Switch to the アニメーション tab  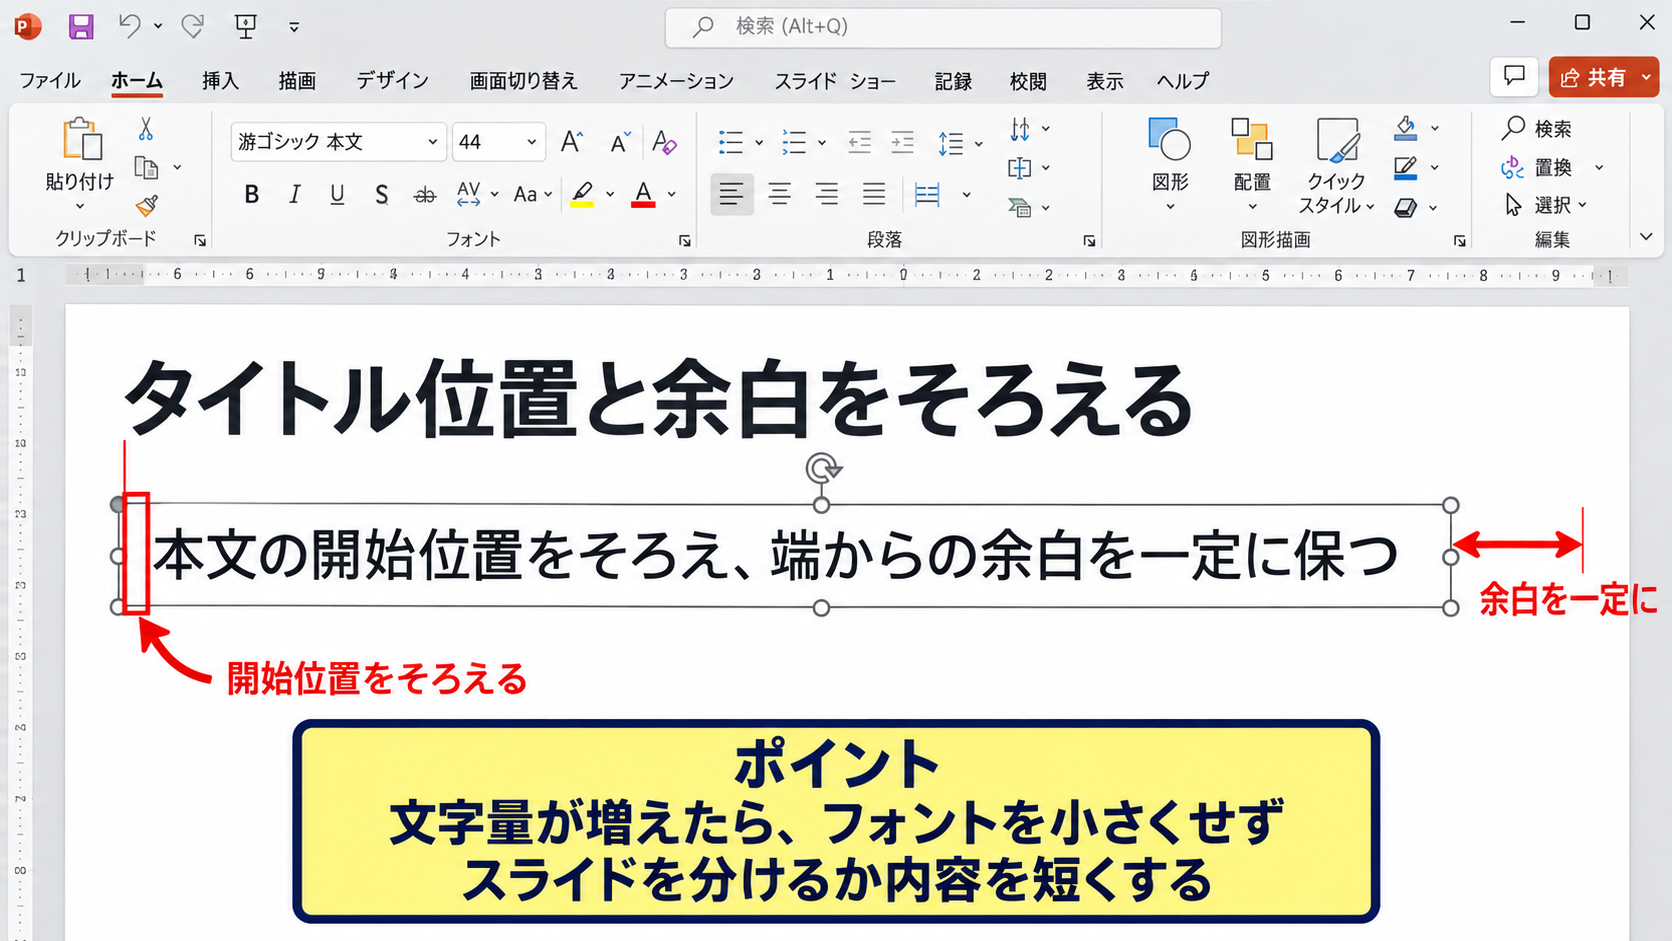pyautogui.click(x=676, y=81)
